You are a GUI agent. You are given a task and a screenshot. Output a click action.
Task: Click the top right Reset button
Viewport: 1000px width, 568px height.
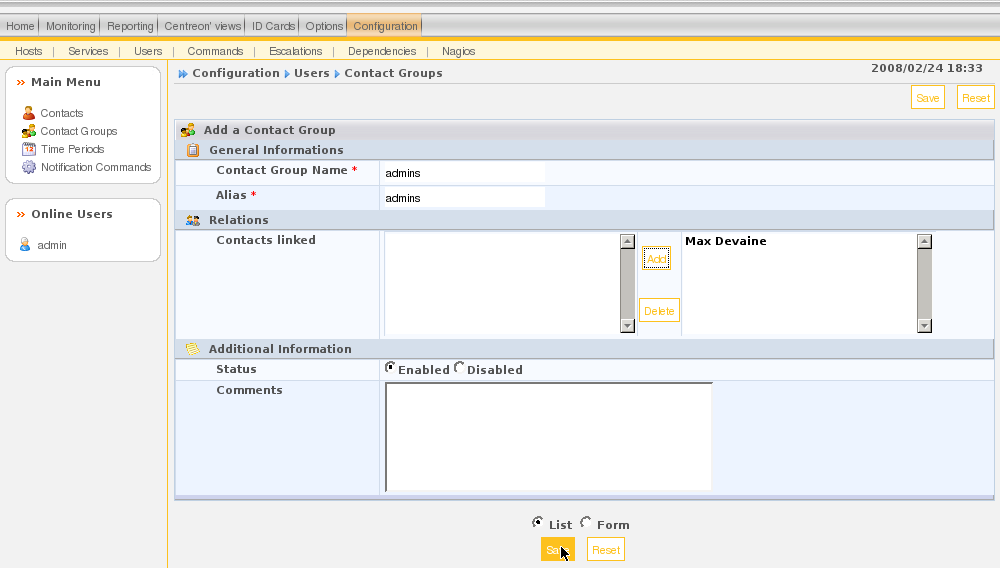(x=976, y=98)
